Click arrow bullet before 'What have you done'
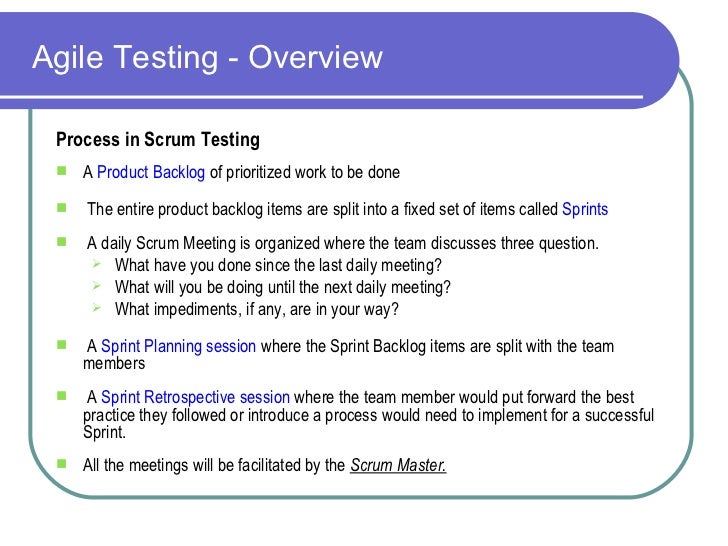The height and width of the screenshot is (546, 728). tap(96, 265)
